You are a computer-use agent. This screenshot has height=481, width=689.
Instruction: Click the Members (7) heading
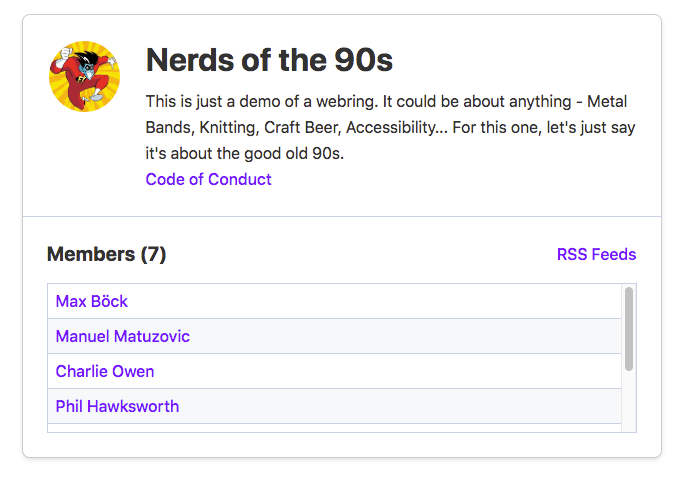coord(106,254)
